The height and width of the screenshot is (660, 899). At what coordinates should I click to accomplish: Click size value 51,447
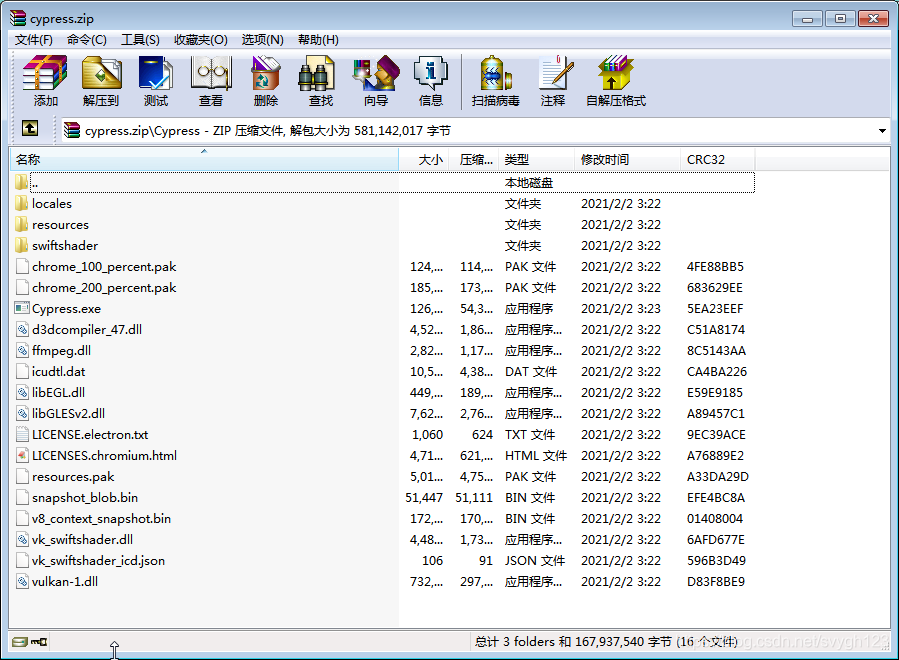tap(424, 498)
